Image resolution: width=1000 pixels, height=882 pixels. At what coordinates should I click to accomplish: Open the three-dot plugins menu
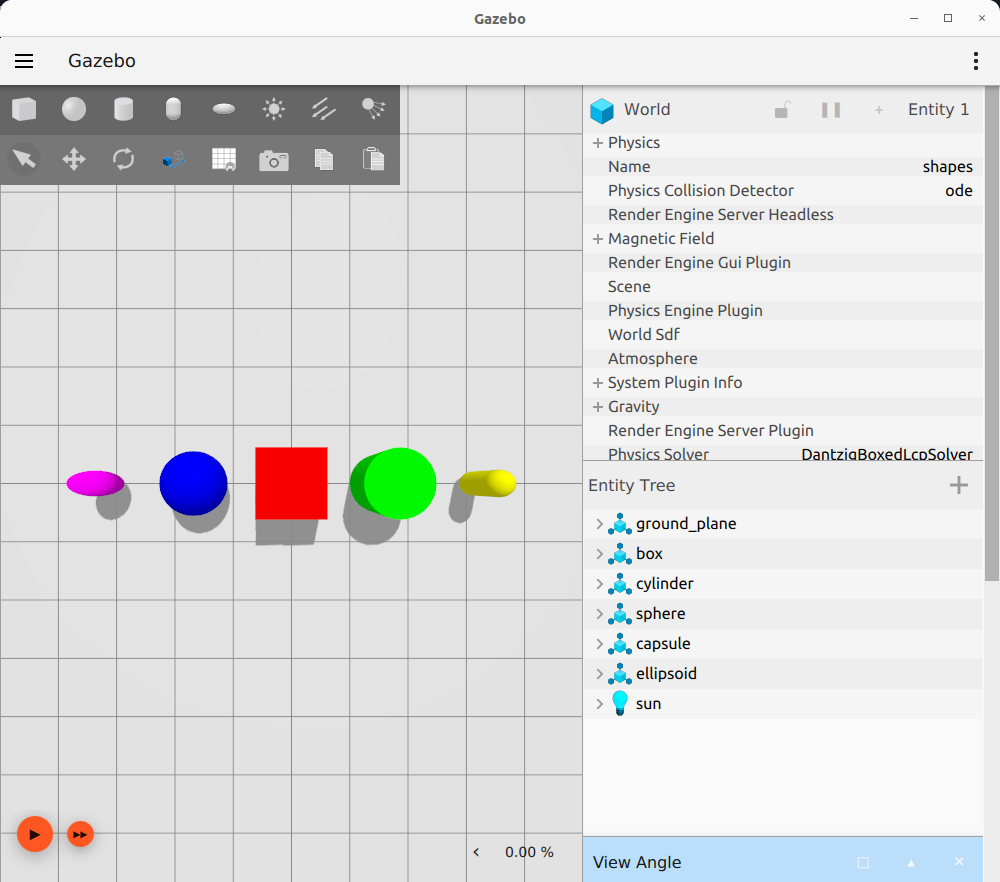coord(976,61)
